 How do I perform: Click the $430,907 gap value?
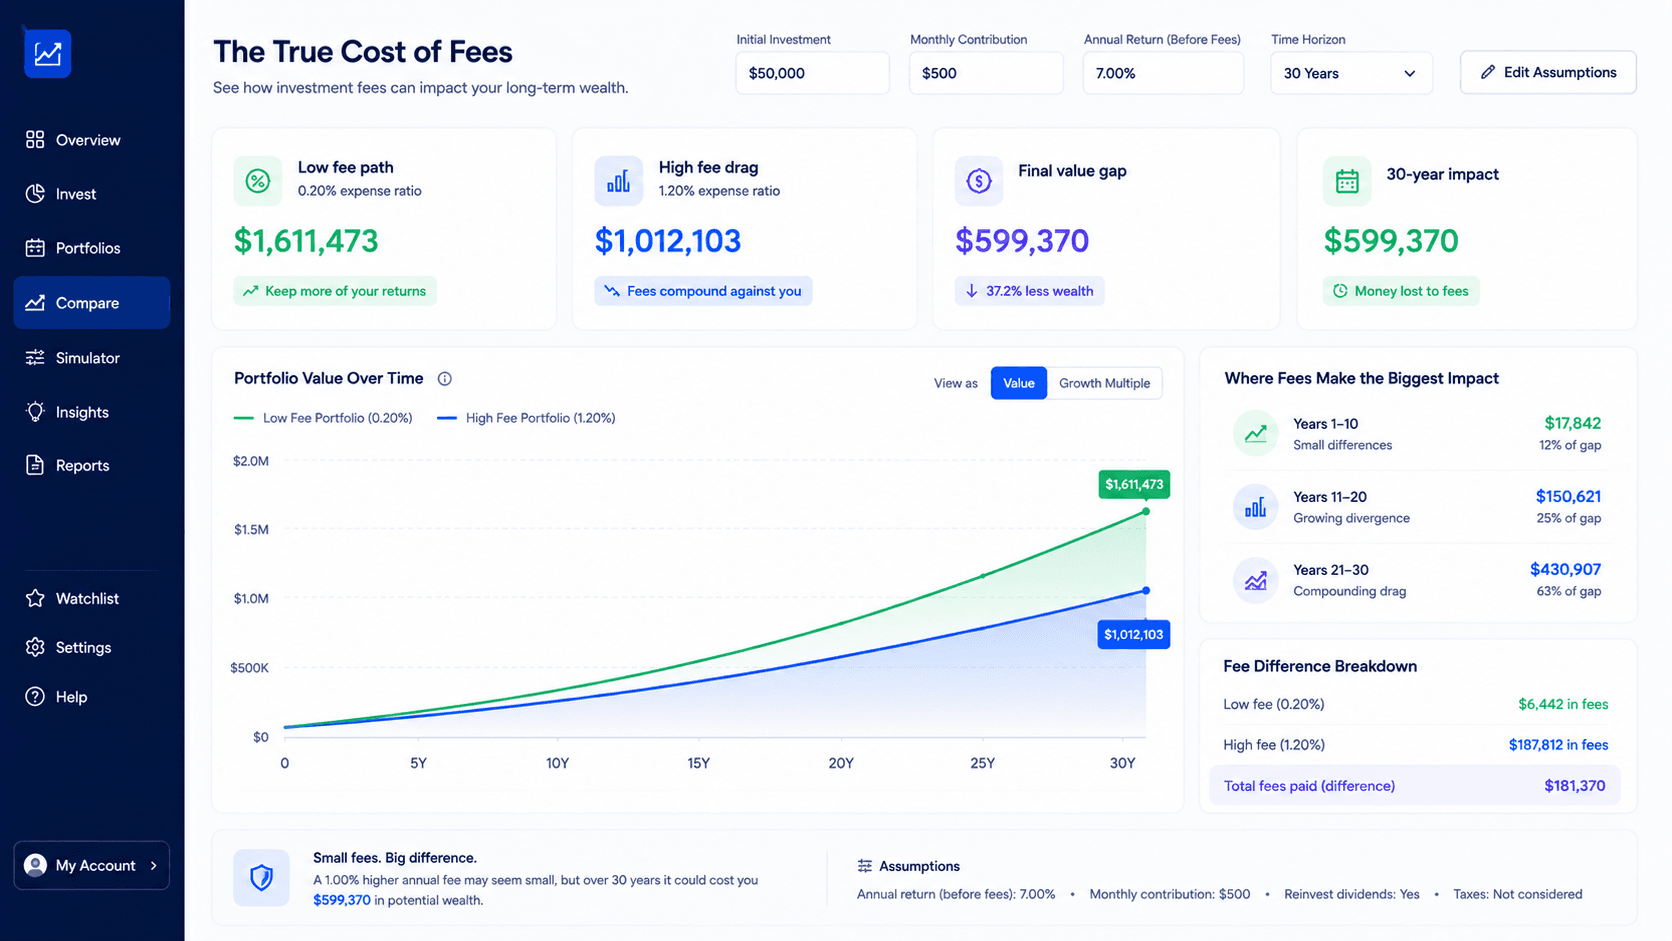point(1565,569)
